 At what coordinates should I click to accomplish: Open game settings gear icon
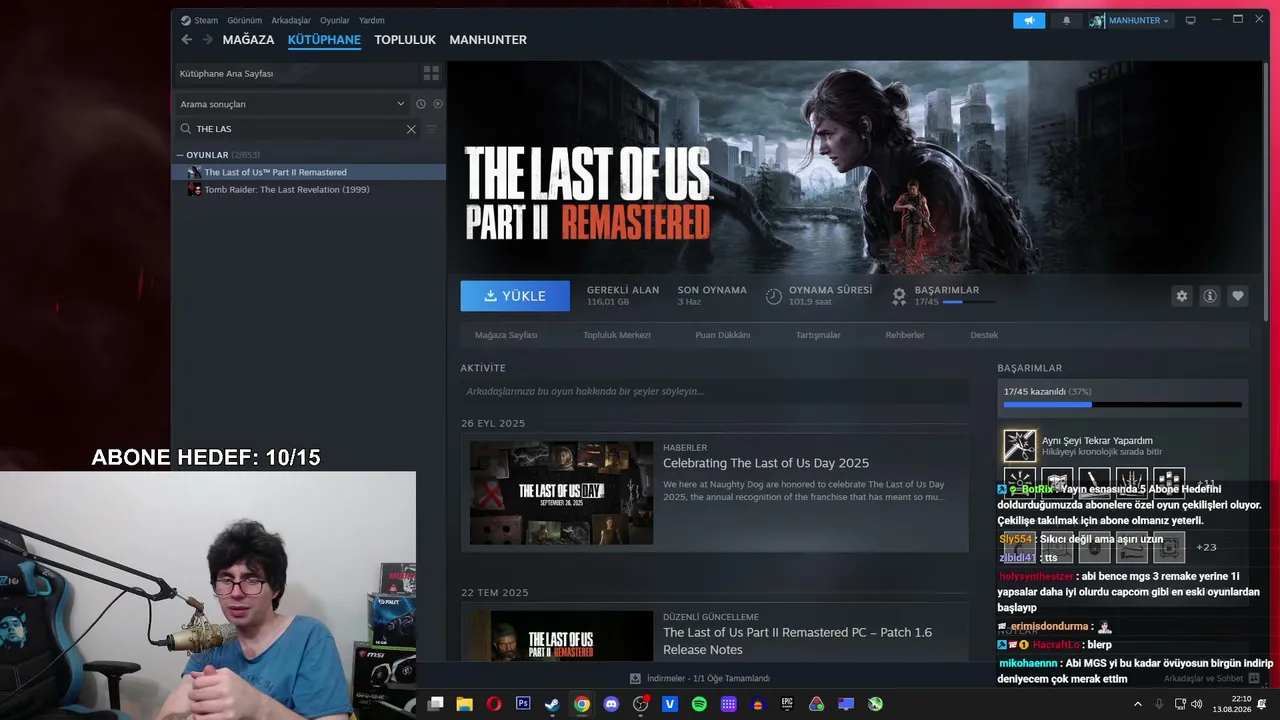[1182, 296]
